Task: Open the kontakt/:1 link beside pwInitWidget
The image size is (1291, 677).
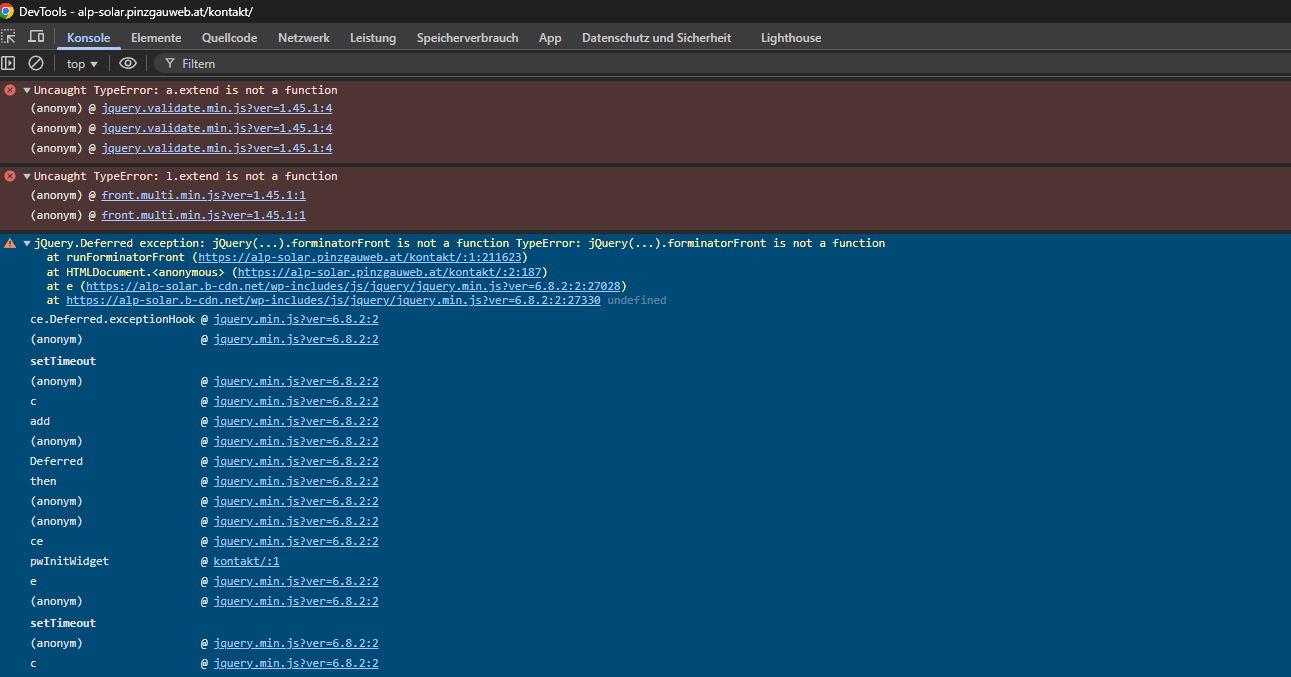Action: [246, 561]
